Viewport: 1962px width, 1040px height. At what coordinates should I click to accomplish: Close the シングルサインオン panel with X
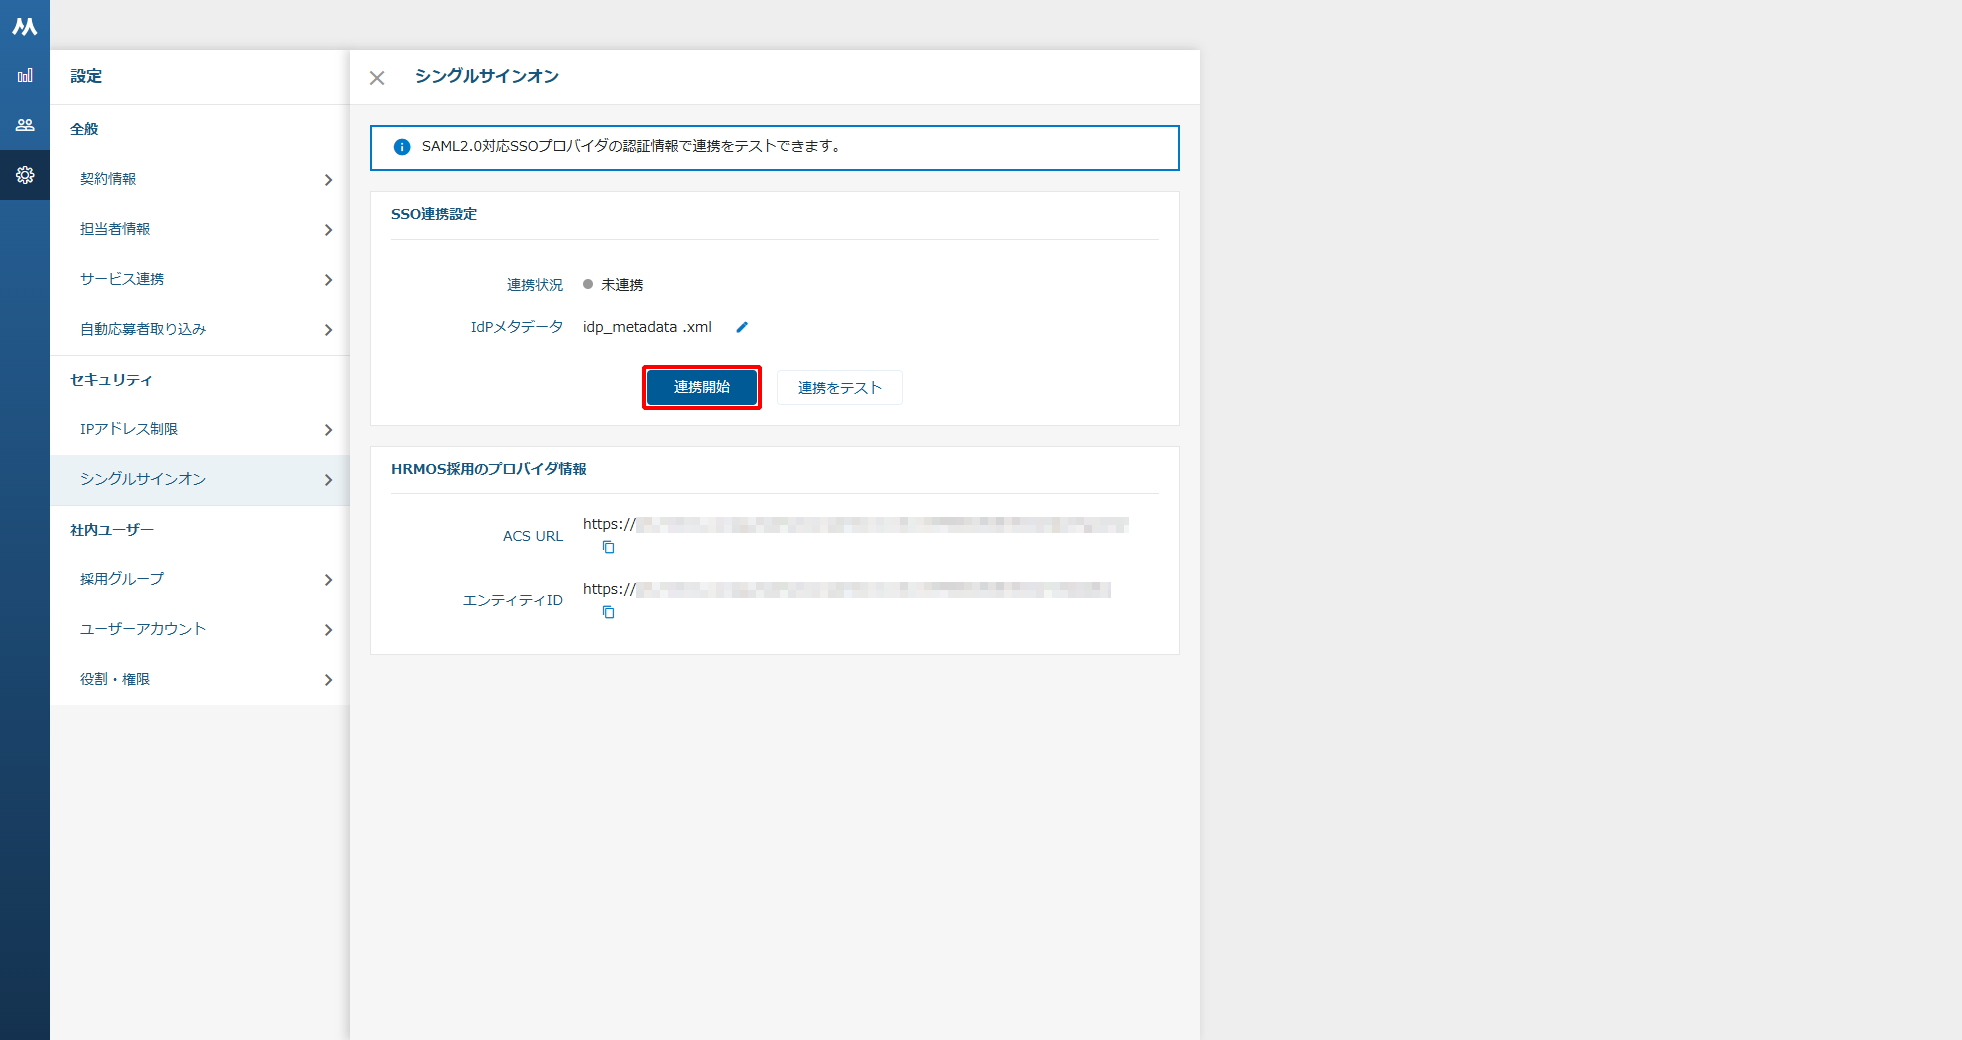tap(377, 78)
